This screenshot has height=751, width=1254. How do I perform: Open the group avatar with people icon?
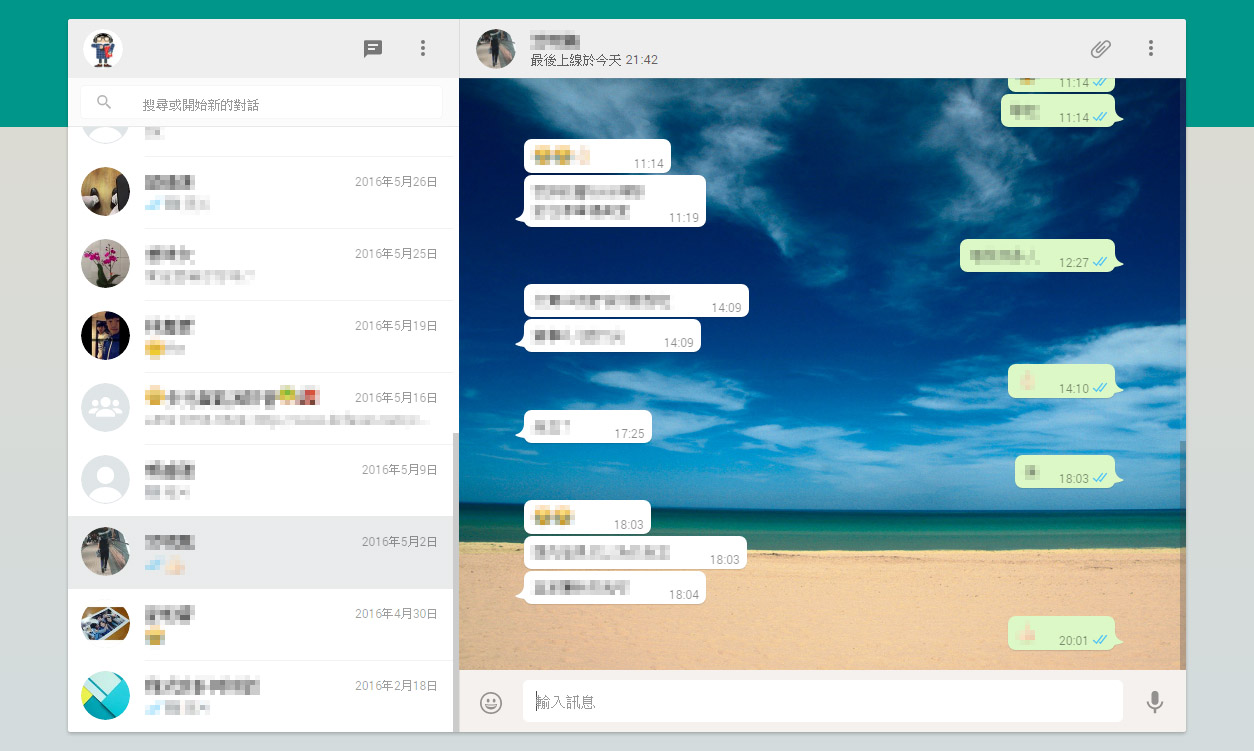coord(105,408)
